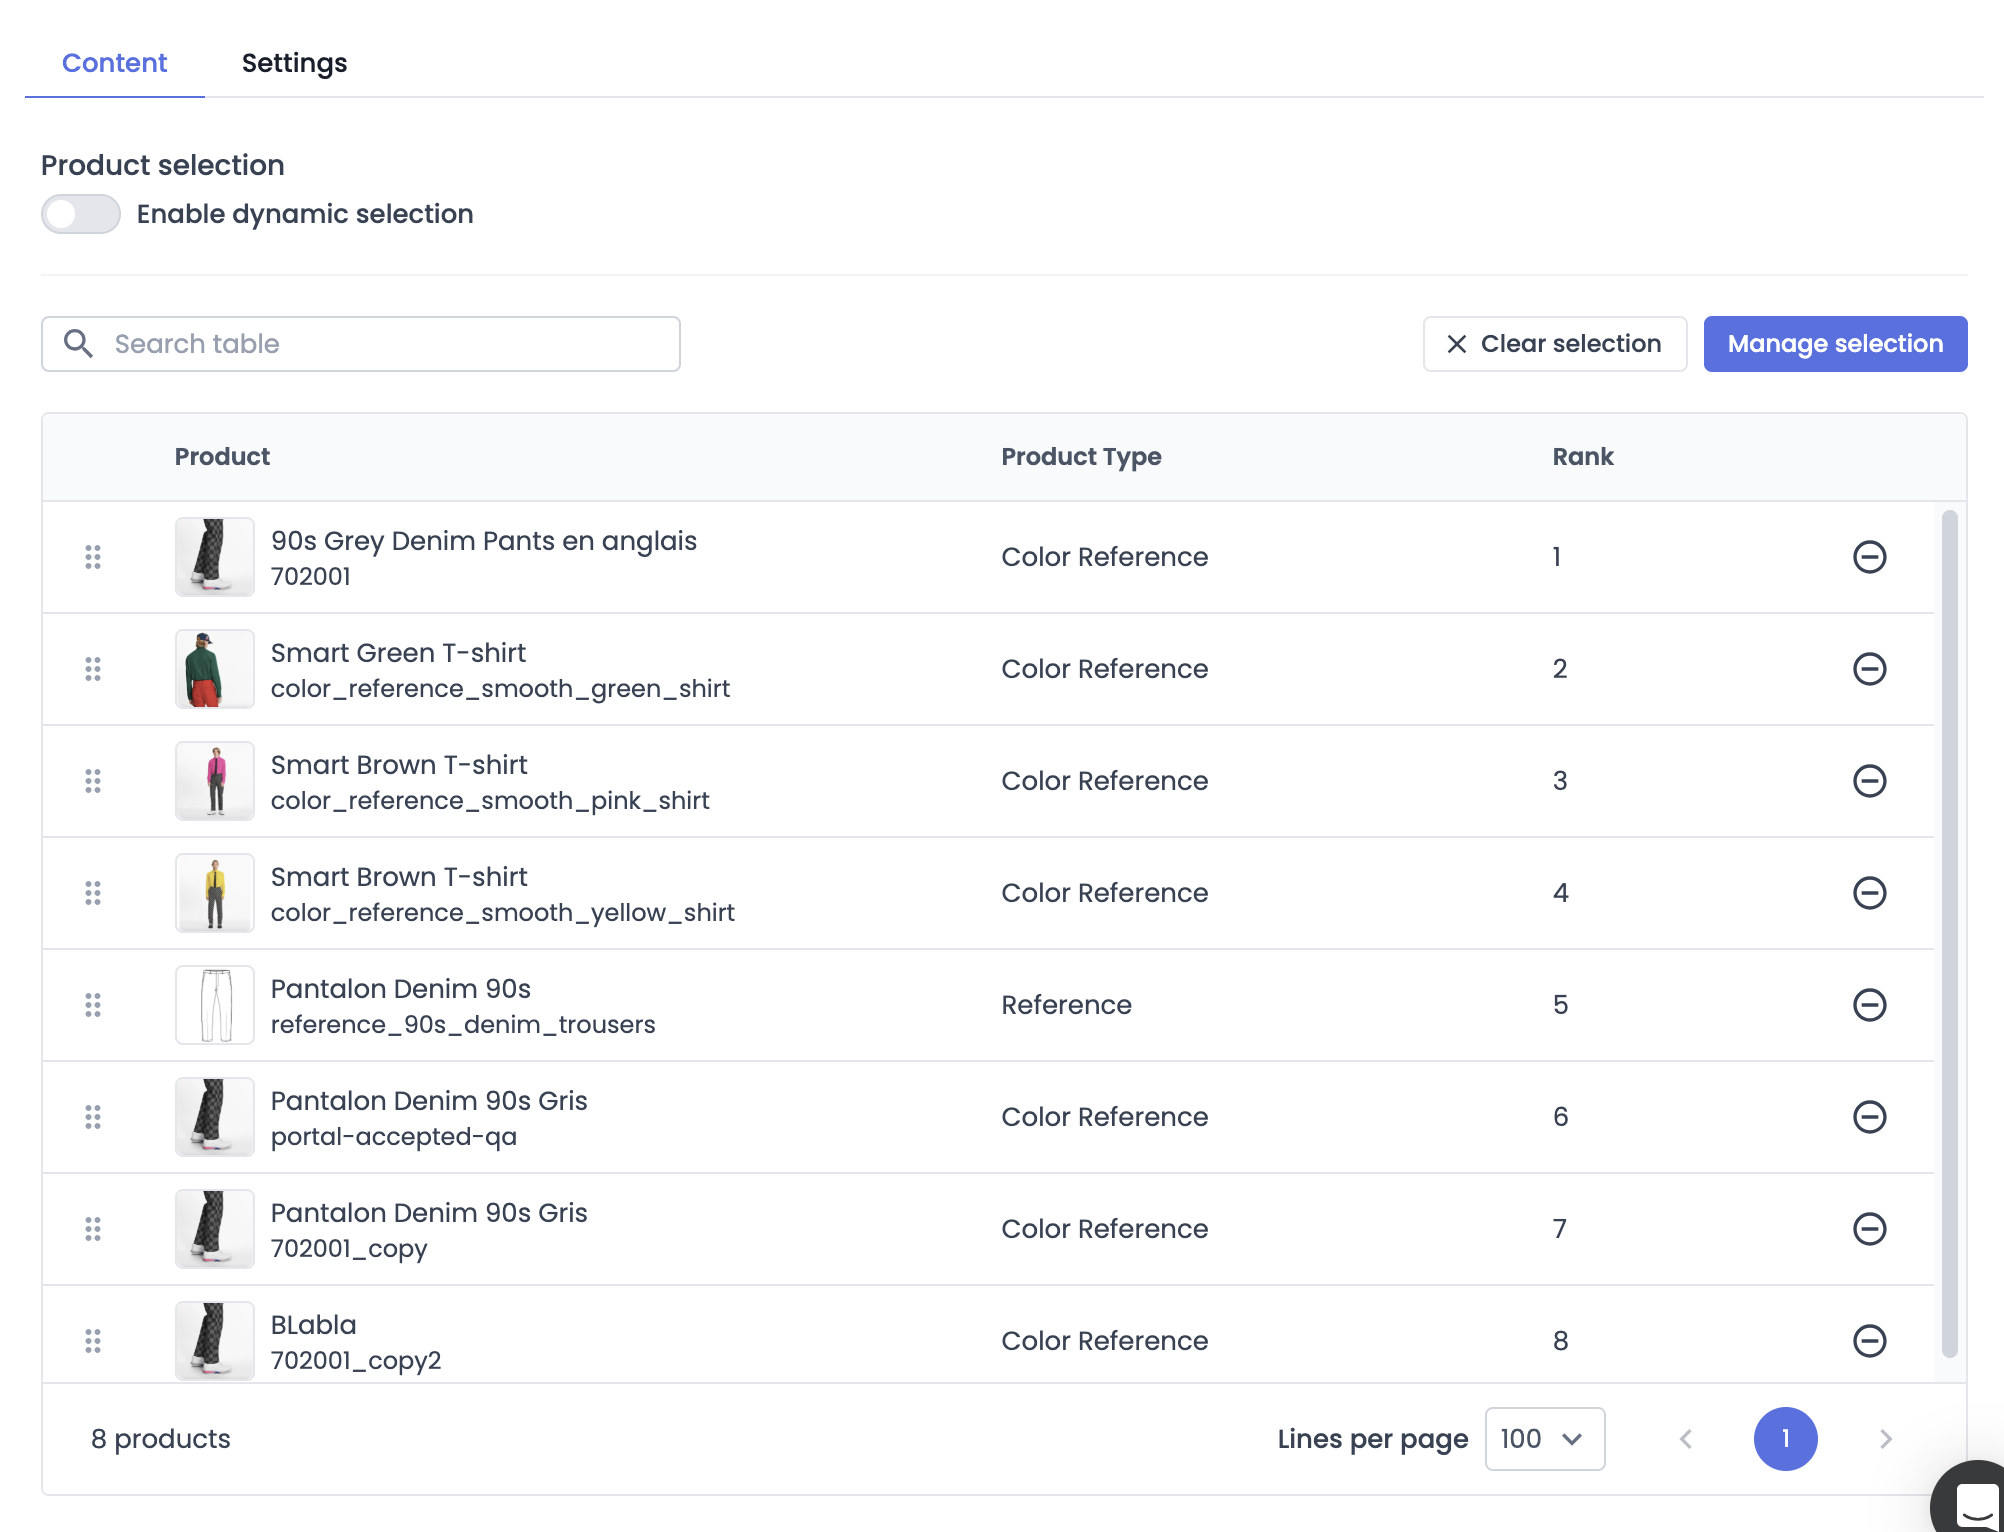Grab drag handle of pink_shirt row

[x=93, y=781]
